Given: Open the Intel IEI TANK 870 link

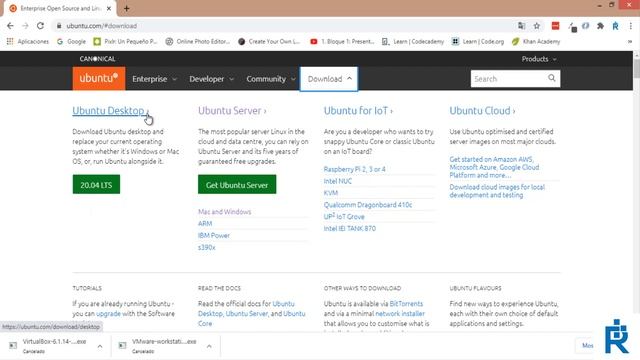Looking at the screenshot, I should (349, 228).
